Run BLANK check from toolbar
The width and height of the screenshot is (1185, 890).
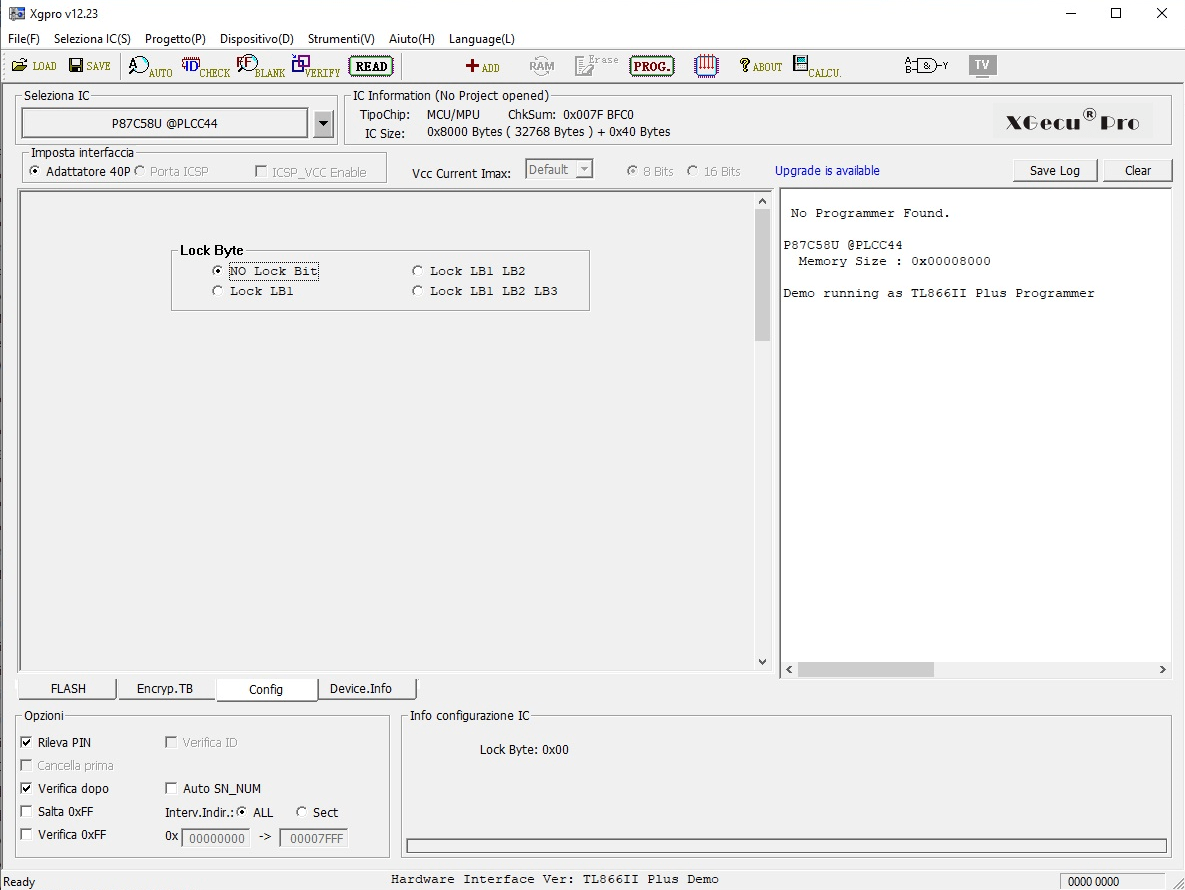click(x=261, y=66)
